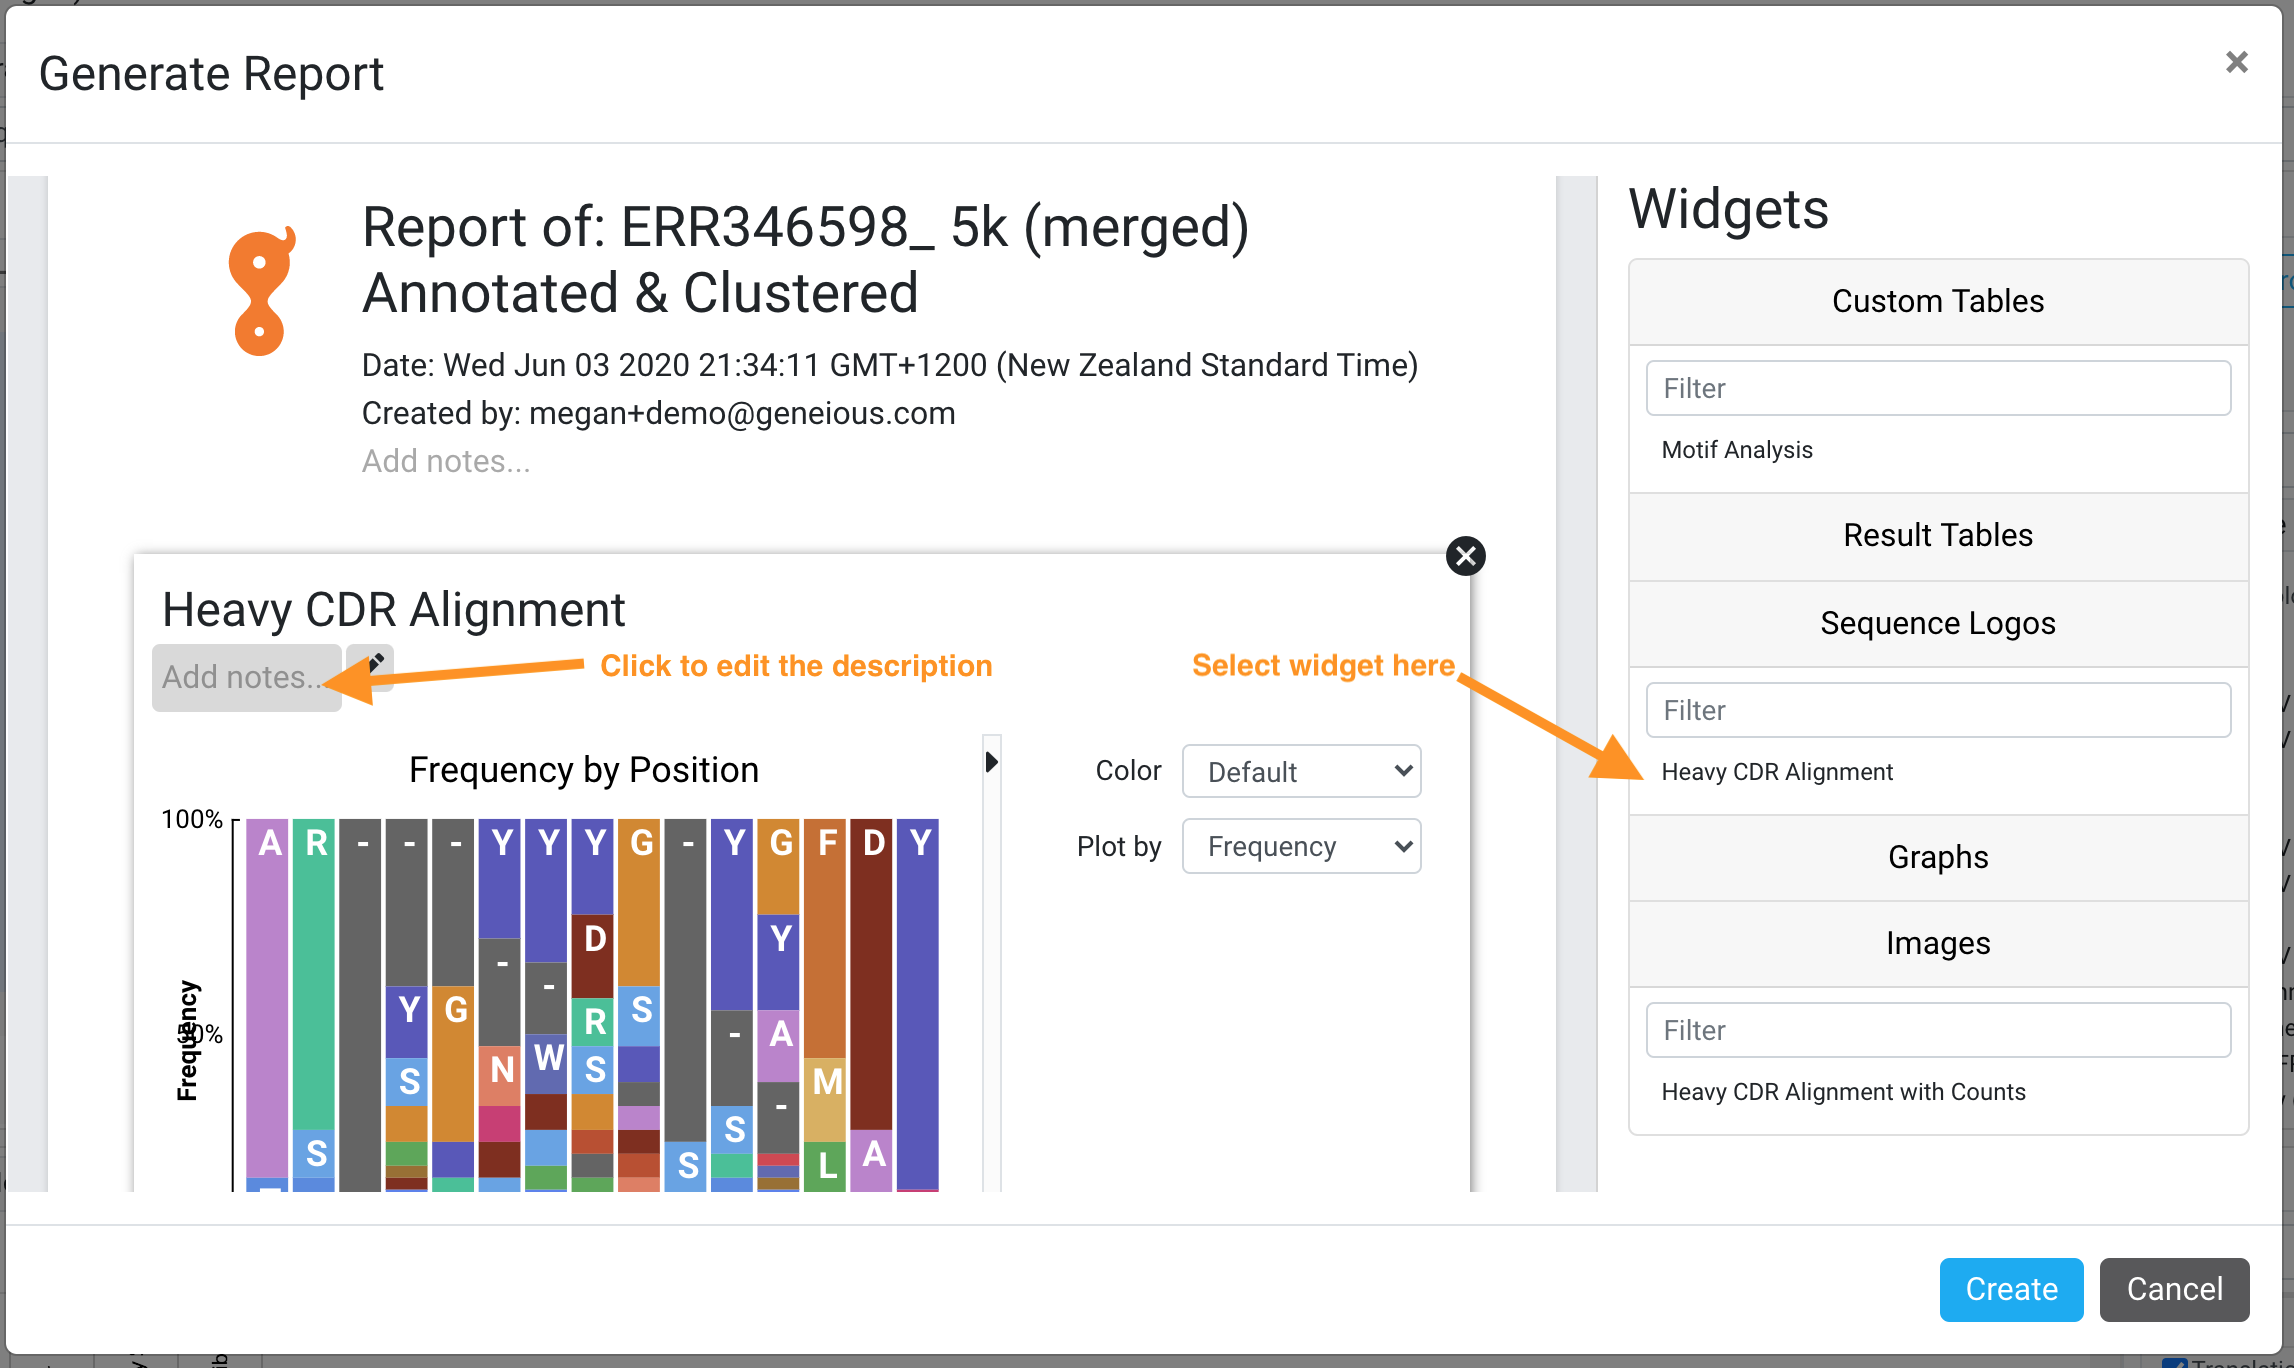
Task: Select the Motif Analysis widget
Action: click(x=1737, y=450)
